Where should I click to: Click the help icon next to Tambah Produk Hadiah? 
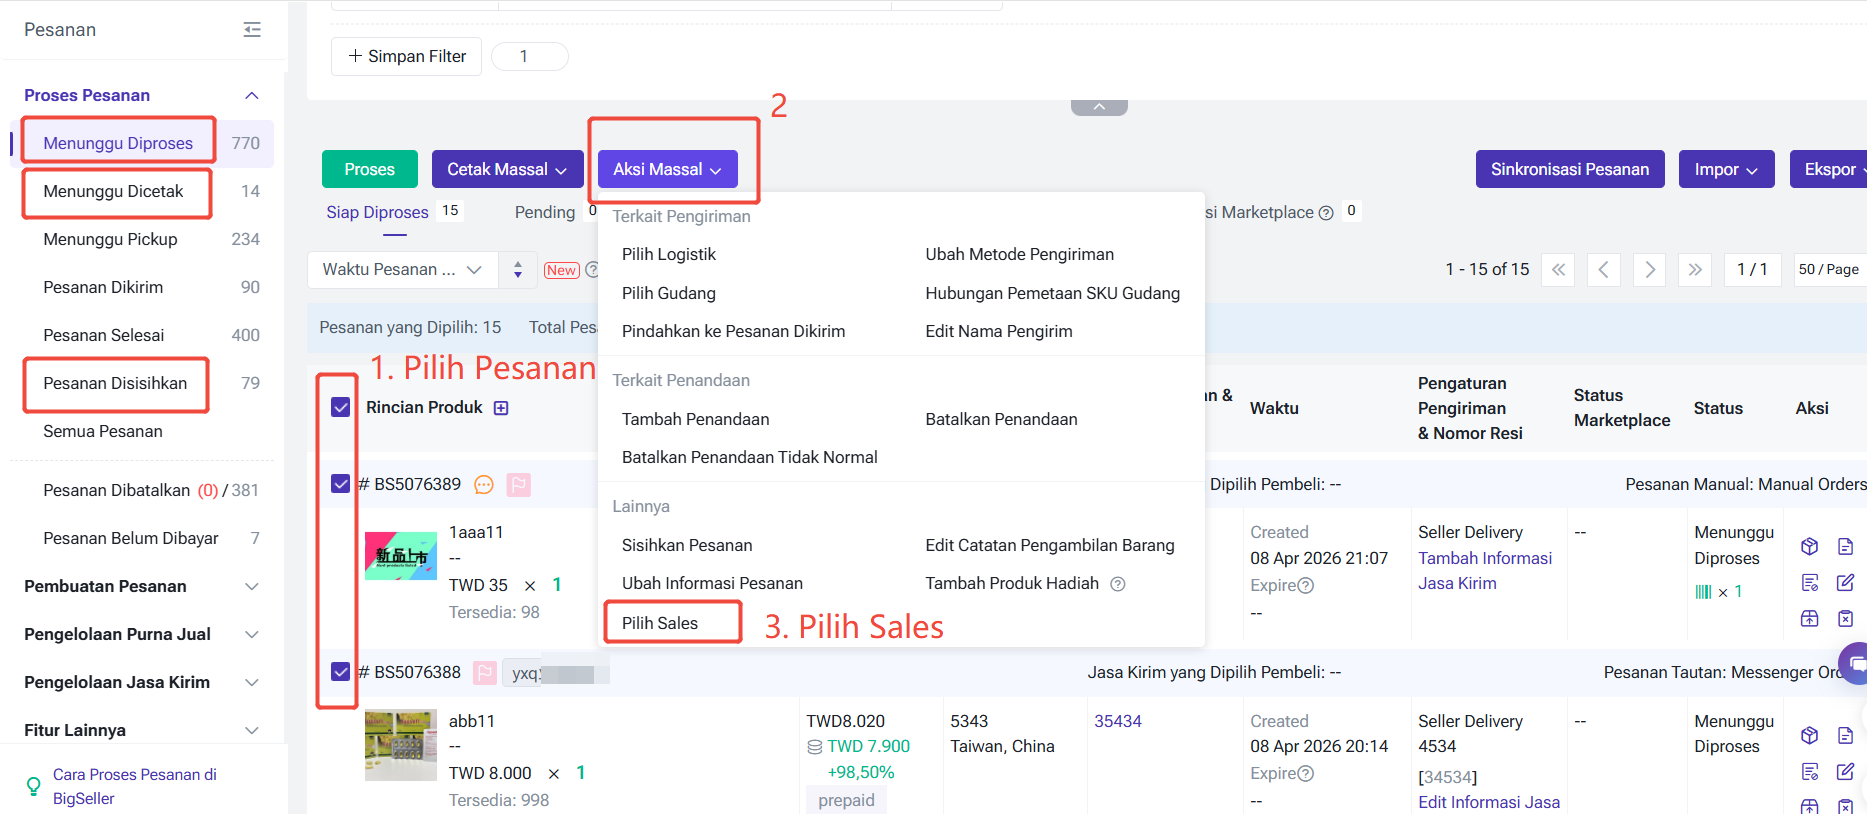coord(1118,584)
